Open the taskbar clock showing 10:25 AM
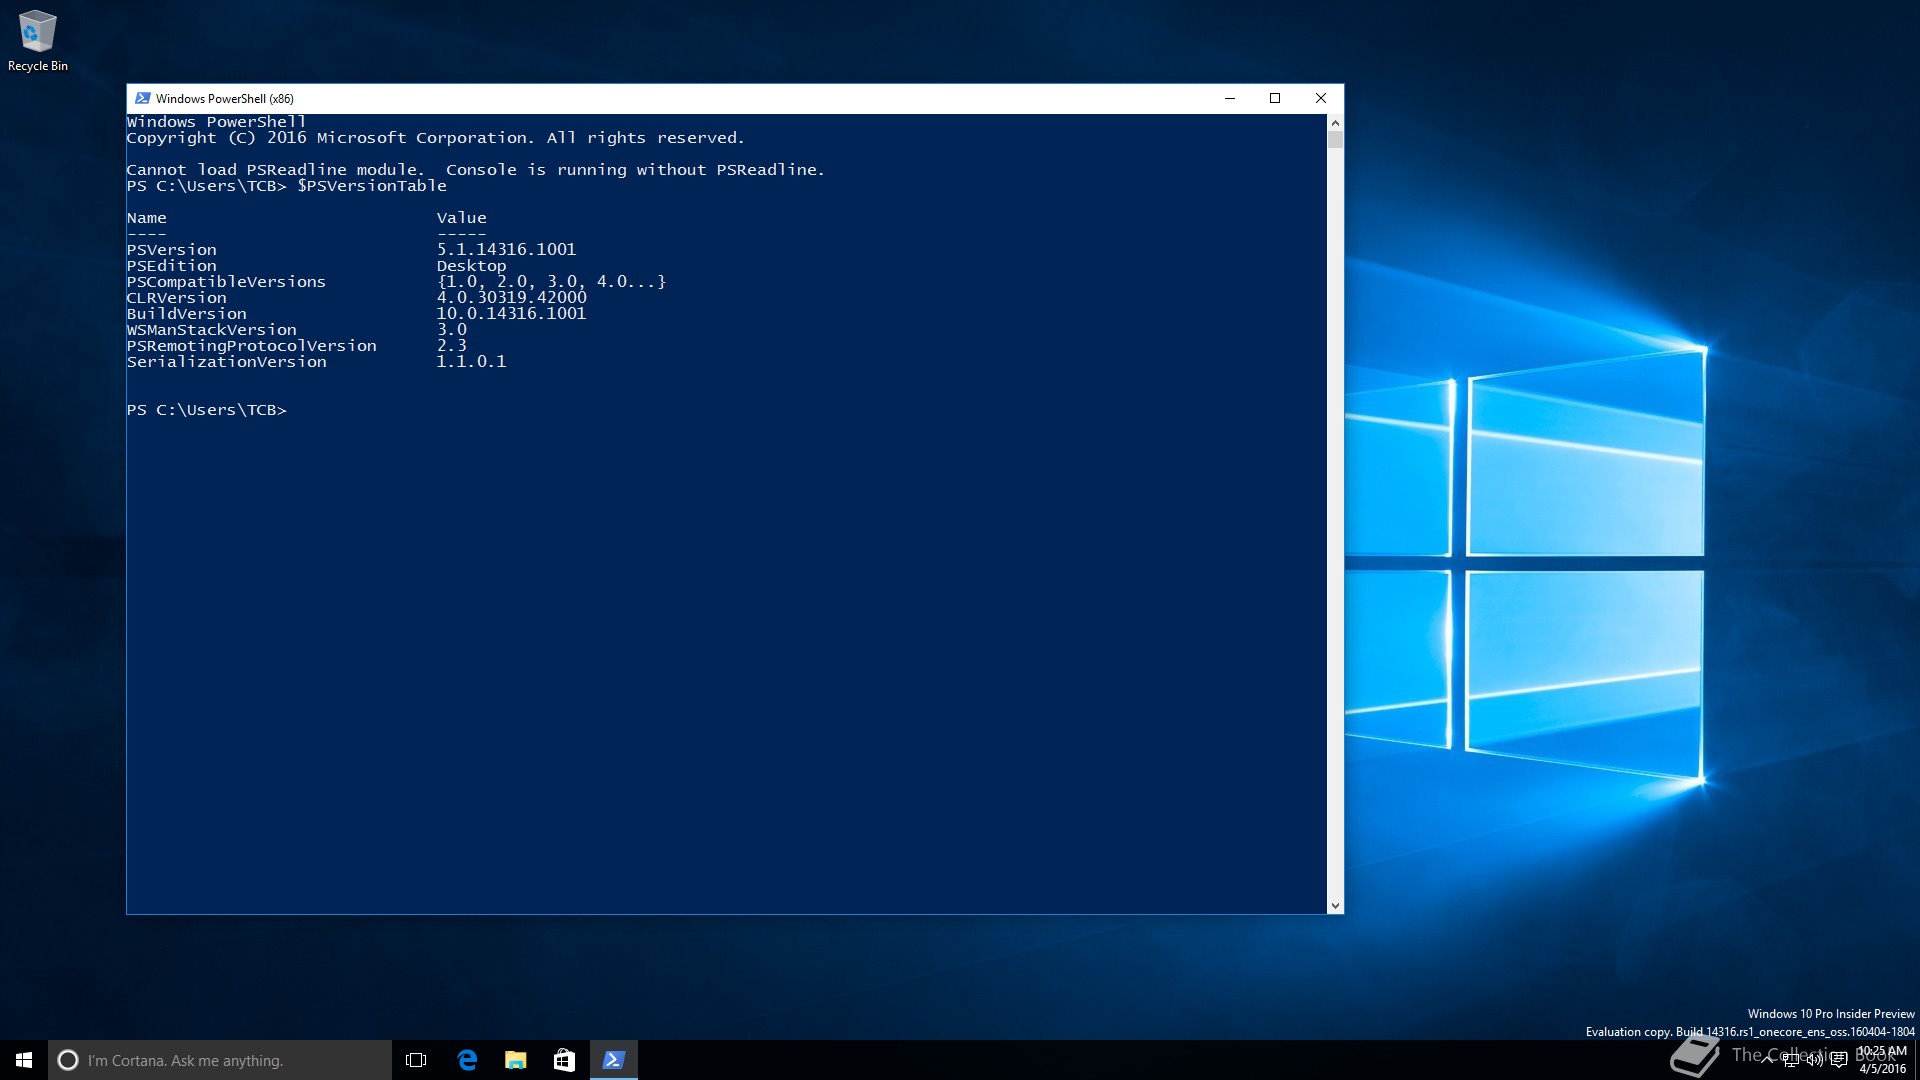This screenshot has height=1080, width=1920. click(1882, 1060)
